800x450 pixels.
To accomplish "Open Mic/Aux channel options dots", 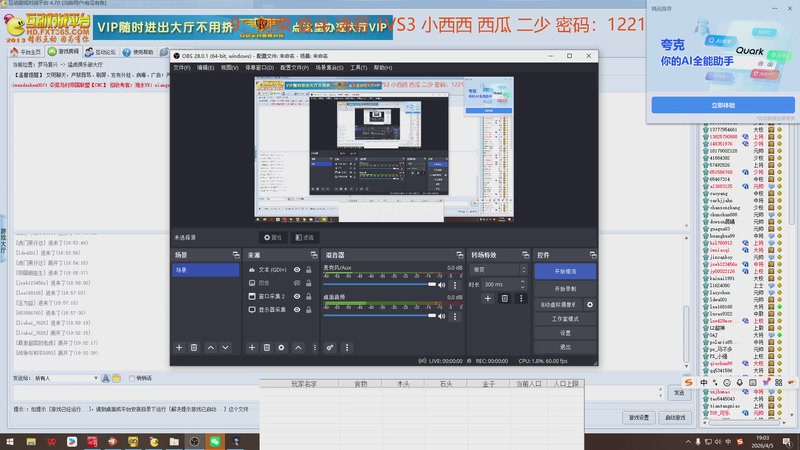I will coord(455,285).
